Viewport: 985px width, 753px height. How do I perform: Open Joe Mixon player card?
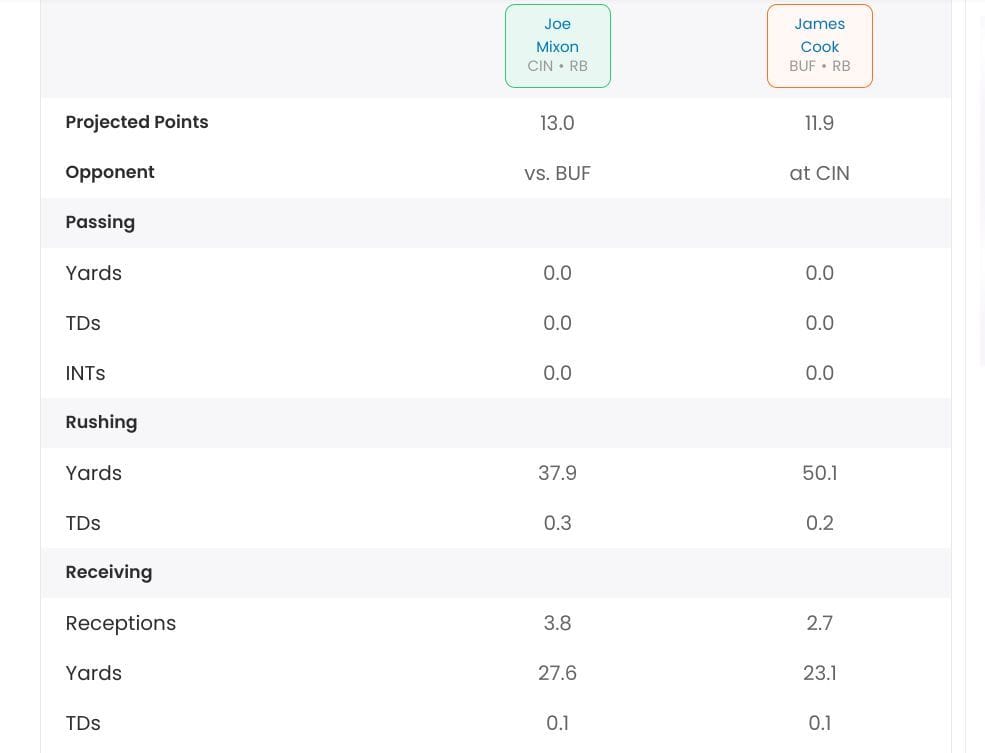(557, 46)
